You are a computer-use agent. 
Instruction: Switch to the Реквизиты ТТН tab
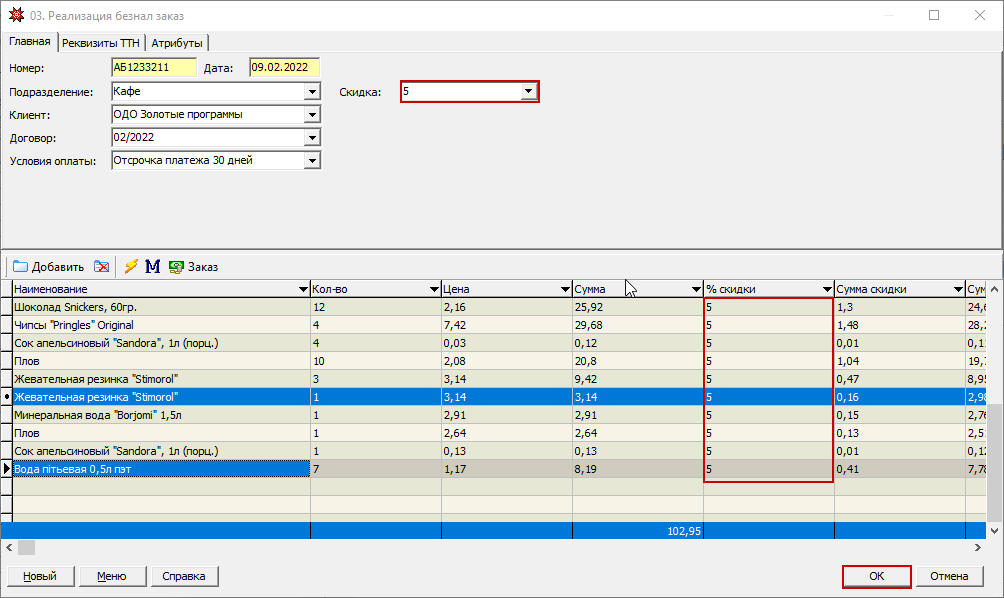pos(101,42)
